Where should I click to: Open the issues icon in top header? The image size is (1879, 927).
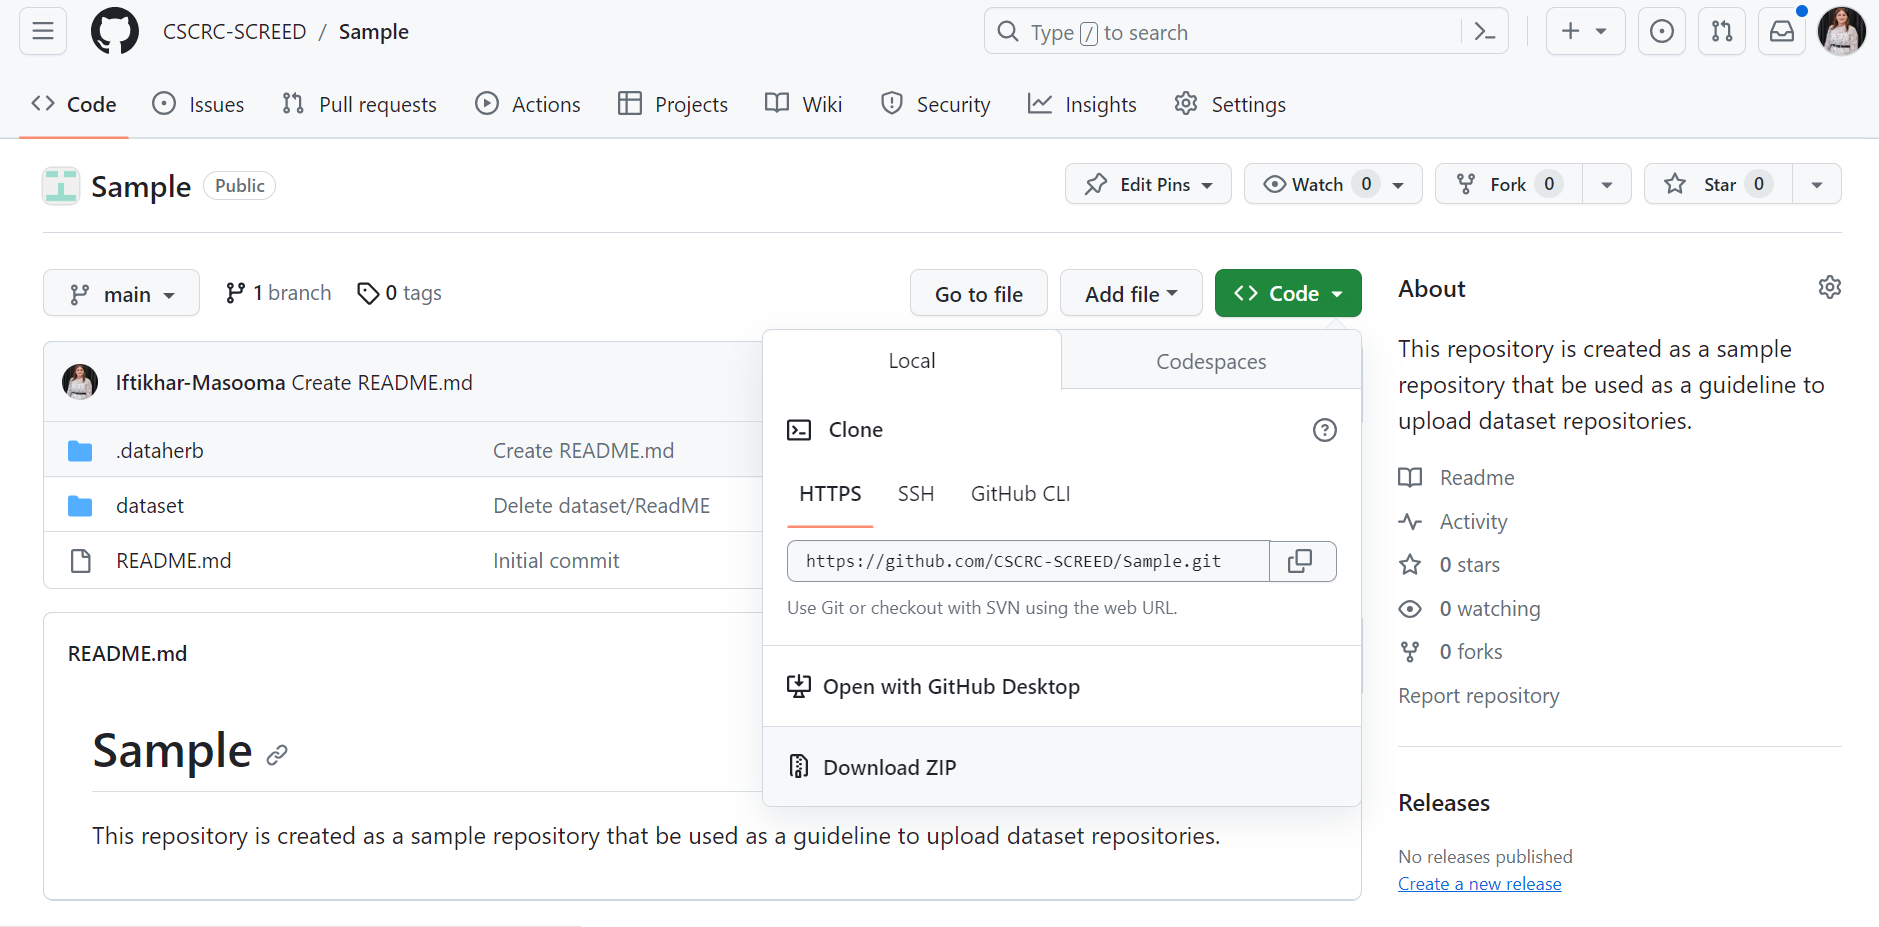pyautogui.click(x=1662, y=32)
